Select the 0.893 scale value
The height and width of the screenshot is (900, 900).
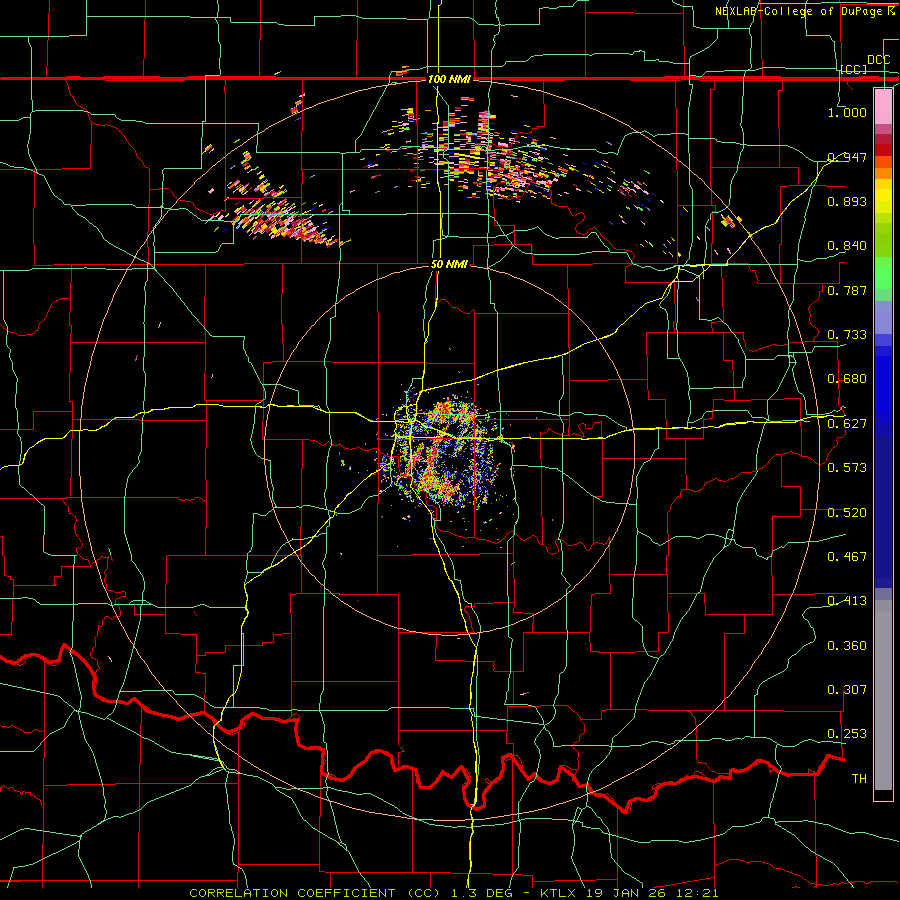click(x=847, y=201)
